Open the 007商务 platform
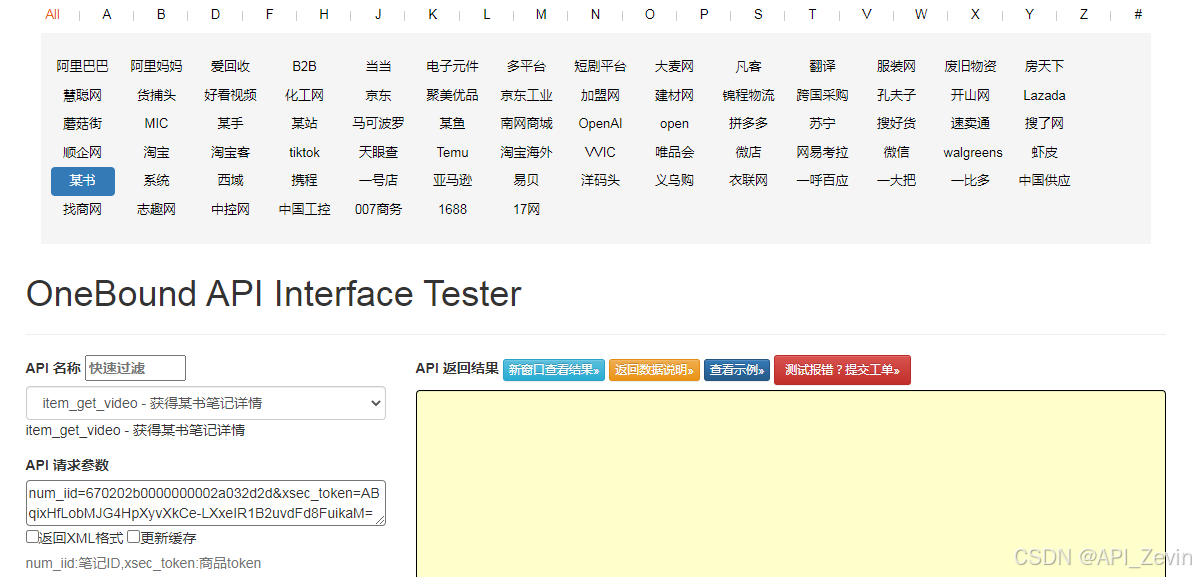This screenshot has height=577, width=1196. (378, 209)
